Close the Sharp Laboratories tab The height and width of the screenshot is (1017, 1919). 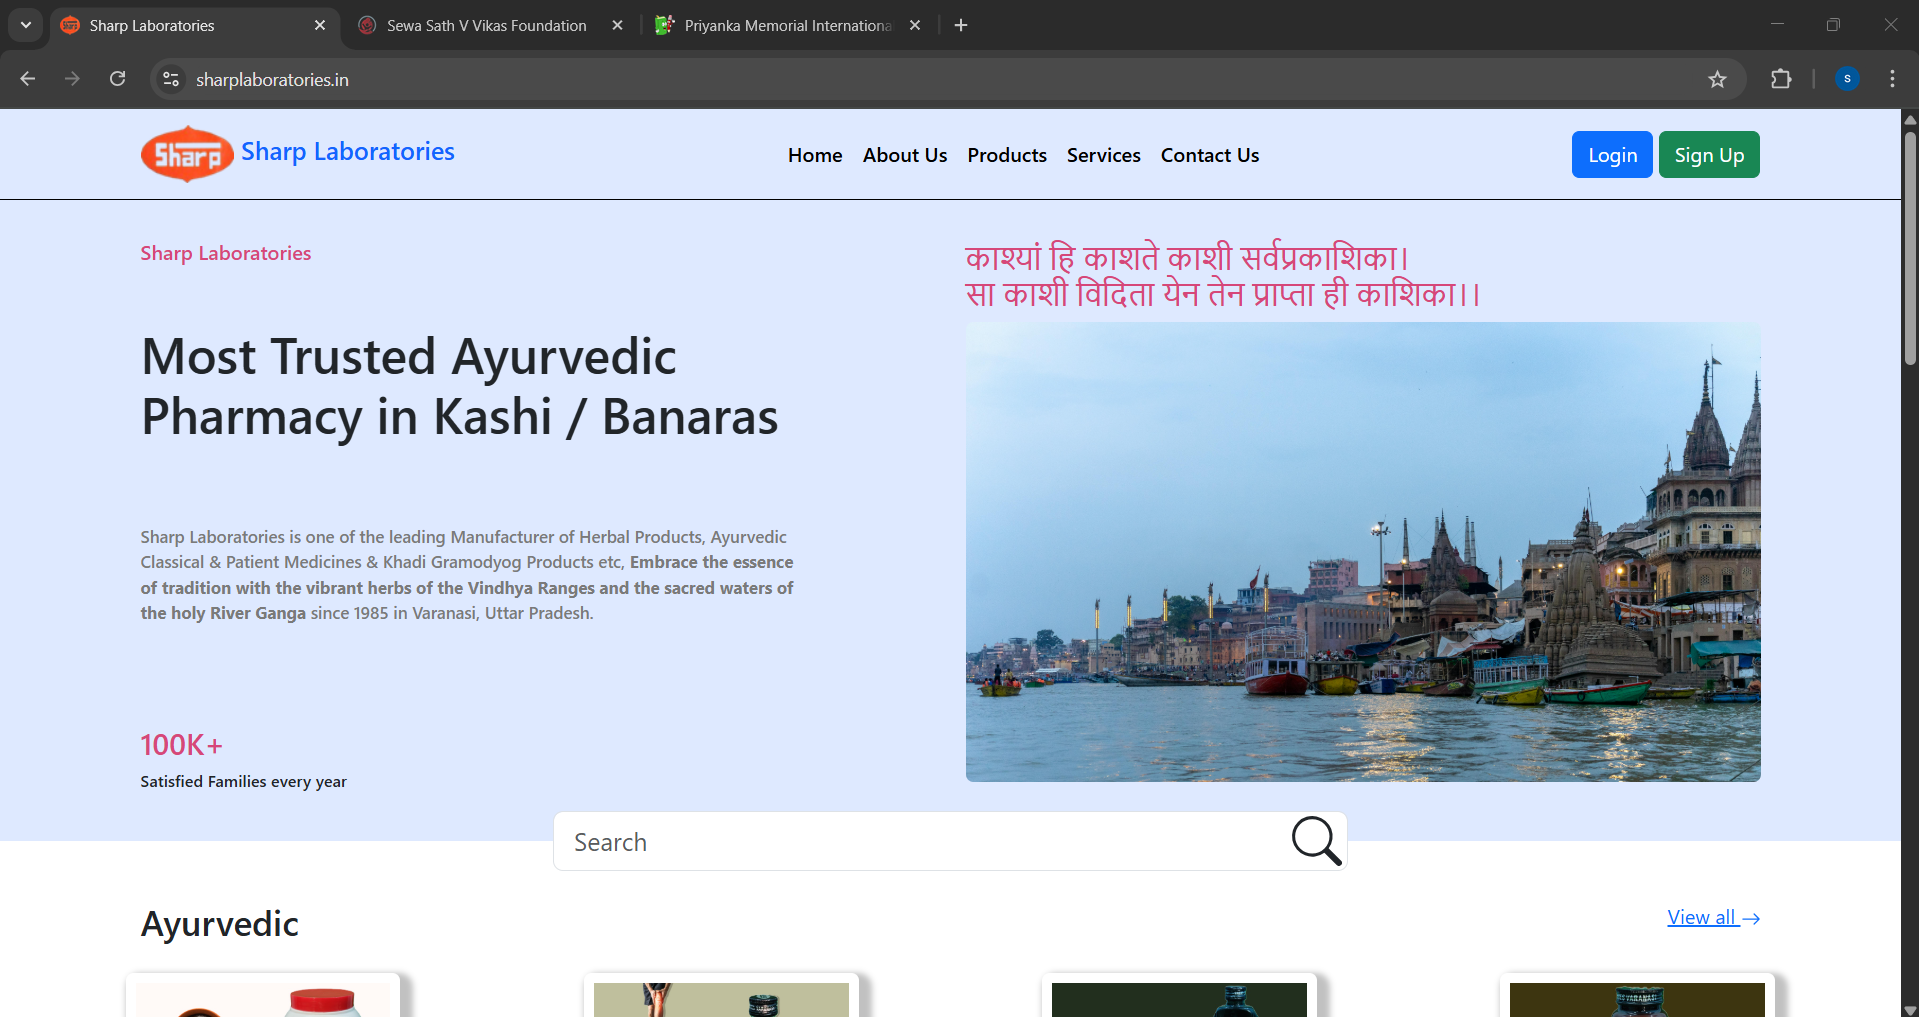point(320,25)
